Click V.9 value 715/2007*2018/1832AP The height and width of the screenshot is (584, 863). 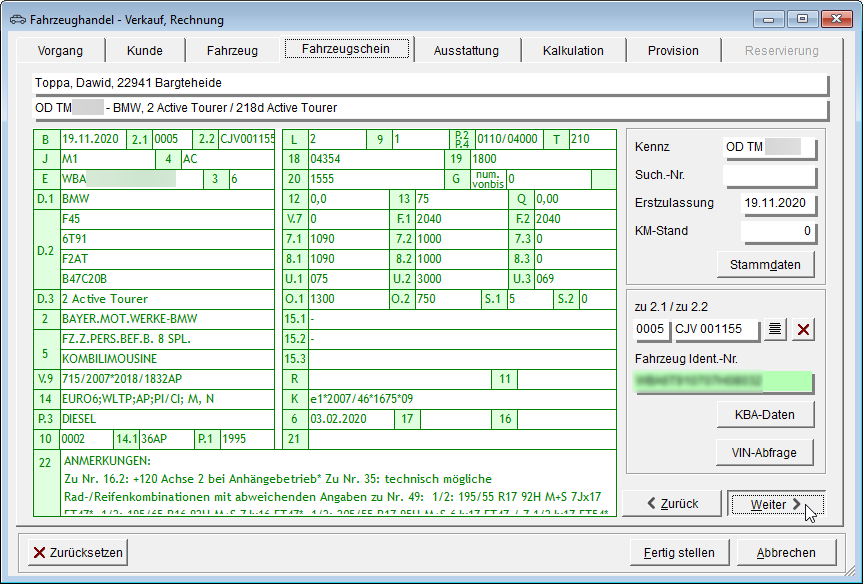pos(167,379)
